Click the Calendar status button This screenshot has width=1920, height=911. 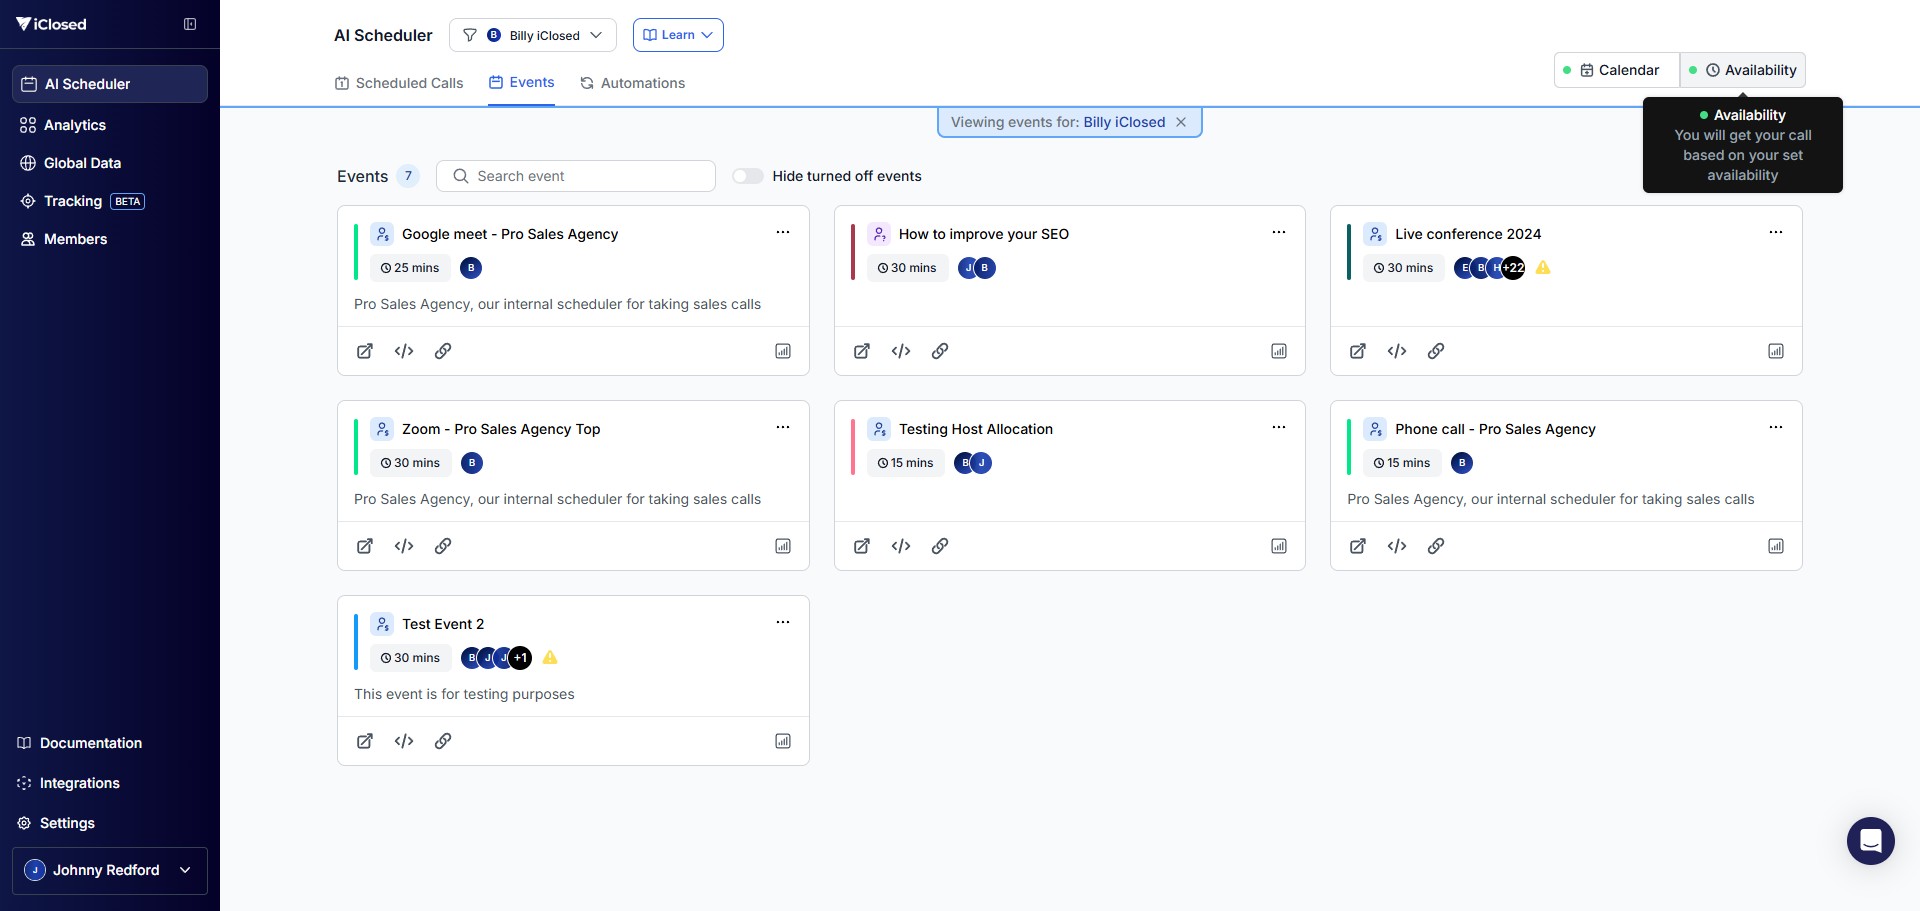pyautogui.click(x=1617, y=70)
